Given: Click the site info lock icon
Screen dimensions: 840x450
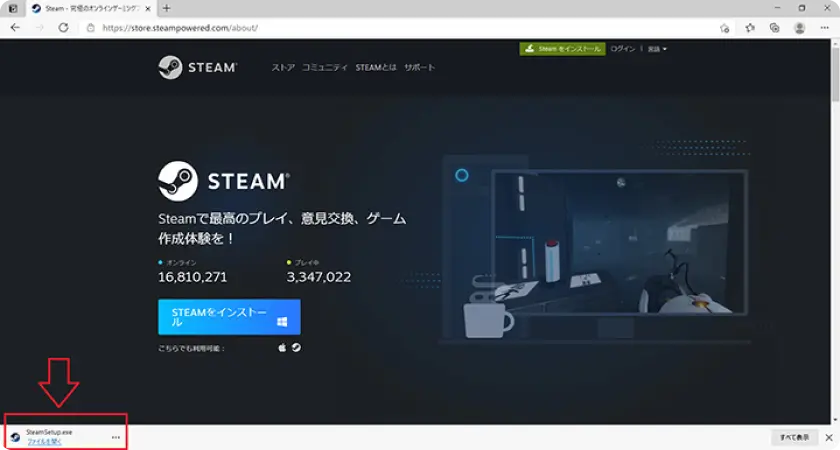Looking at the screenshot, I should click(91, 28).
